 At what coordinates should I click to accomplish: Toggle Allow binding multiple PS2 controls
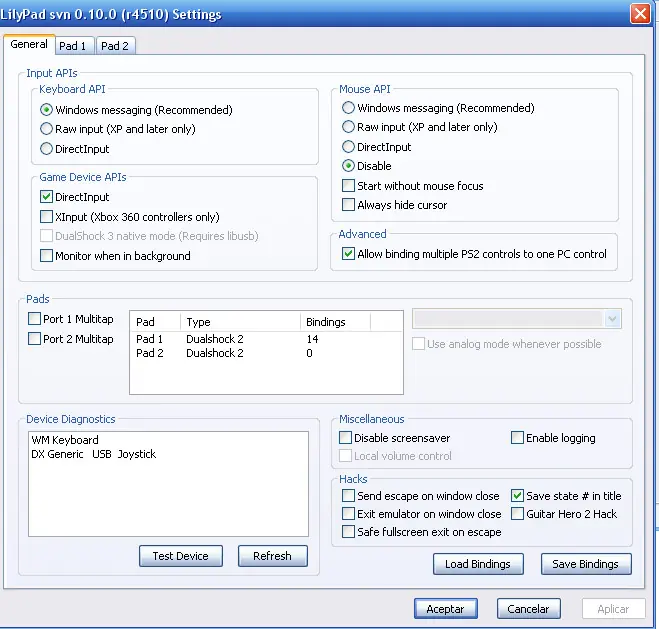tap(348, 254)
